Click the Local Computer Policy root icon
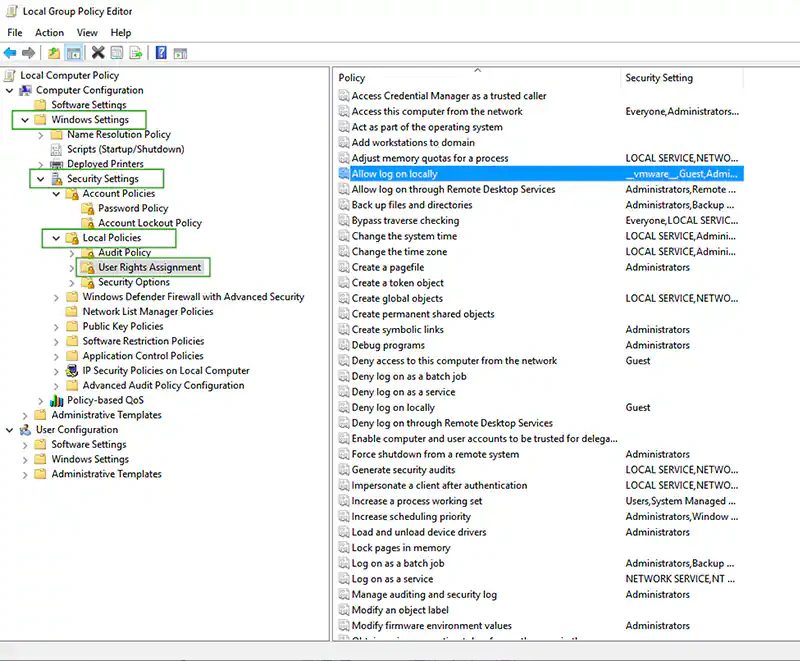Image resolution: width=800 pixels, height=661 pixels. pyautogui.click(x=10, y=75)
